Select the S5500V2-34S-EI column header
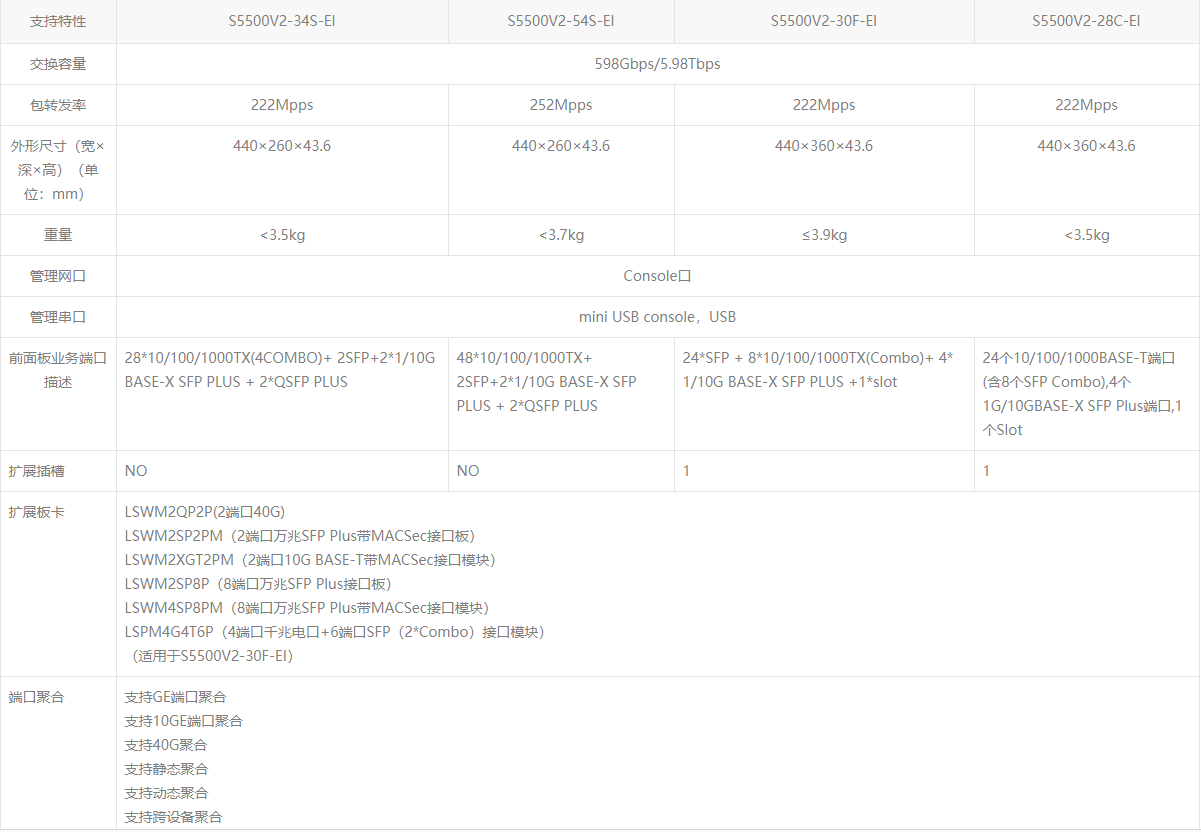The width and height of the screenshot is (1201, 832). (x=282, y=21)
